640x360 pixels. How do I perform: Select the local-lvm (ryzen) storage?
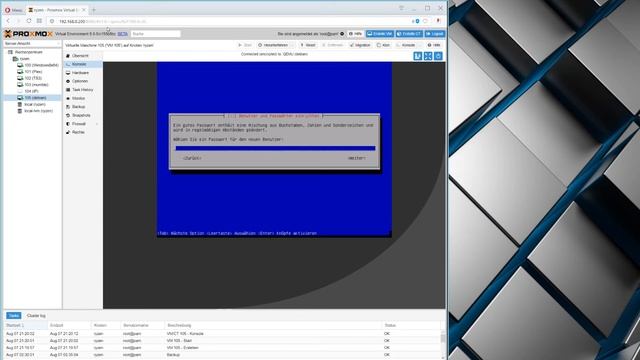coord(38,111)
